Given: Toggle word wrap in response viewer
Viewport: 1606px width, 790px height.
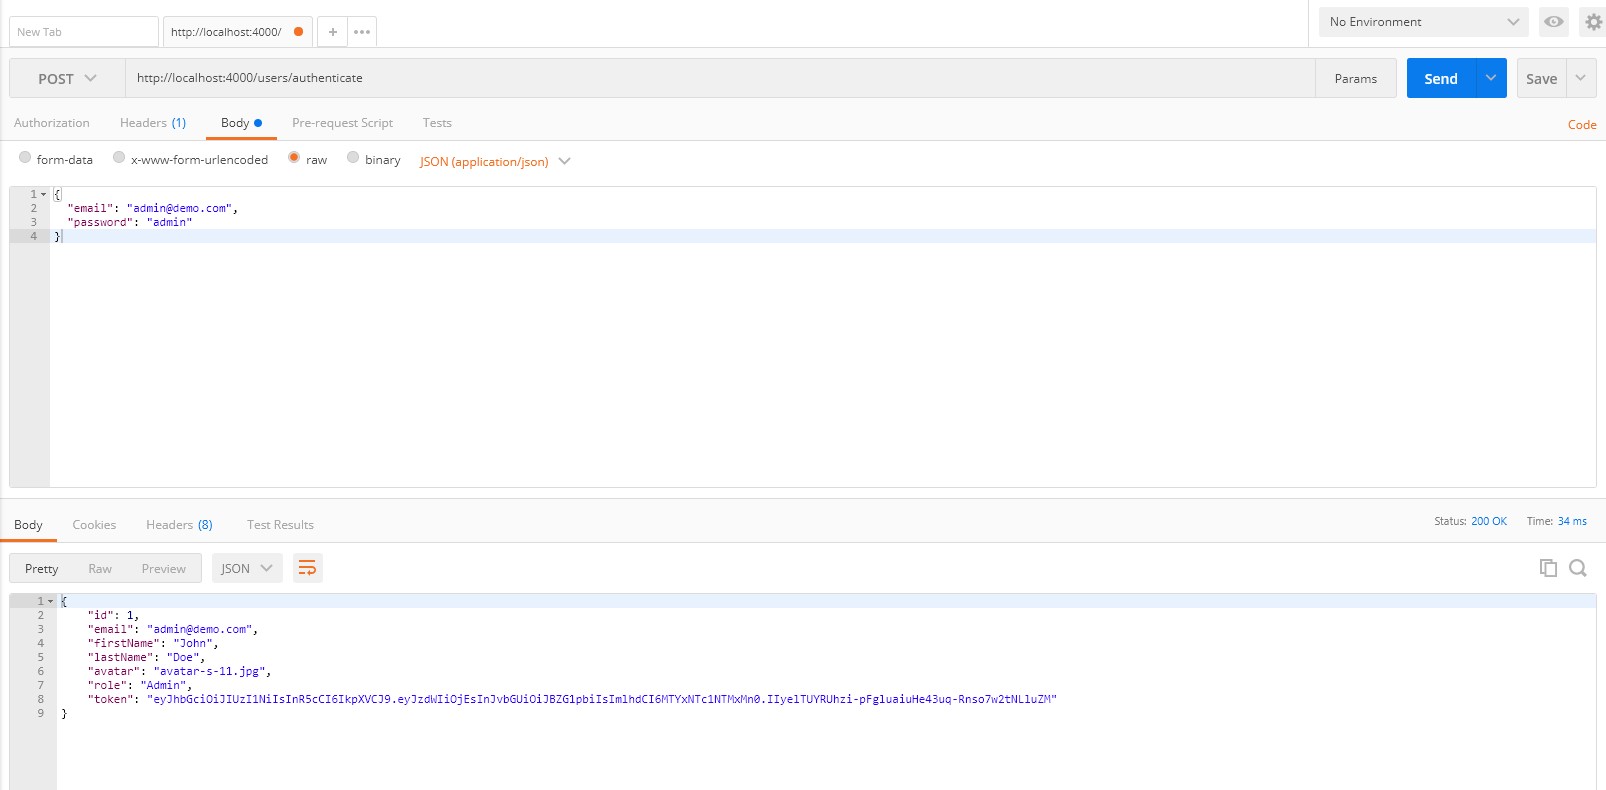Looking at the screenshot, I should 307,568.
